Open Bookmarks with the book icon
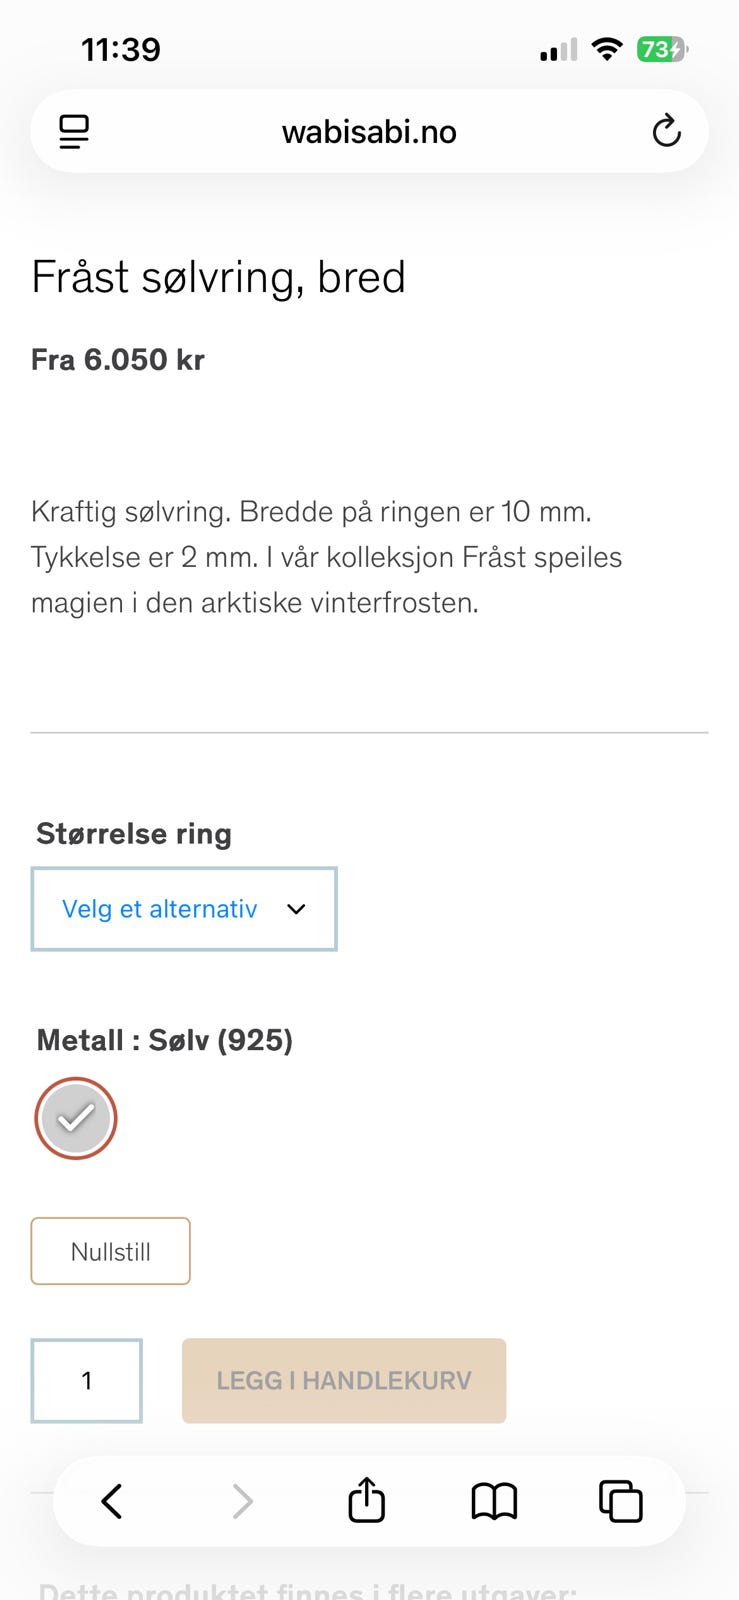 point(494,1500)
